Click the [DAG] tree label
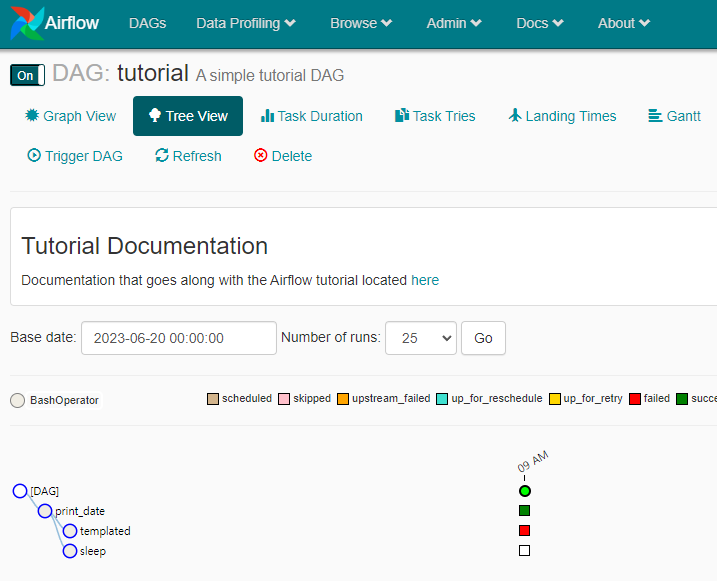This screenshot has width=717, height=581. click(x=45, y=491)
